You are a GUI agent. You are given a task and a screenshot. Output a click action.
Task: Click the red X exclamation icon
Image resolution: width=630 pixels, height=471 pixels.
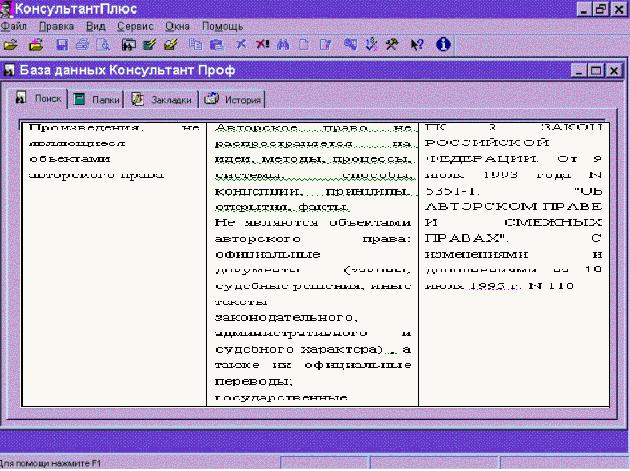tap(262, 45)
